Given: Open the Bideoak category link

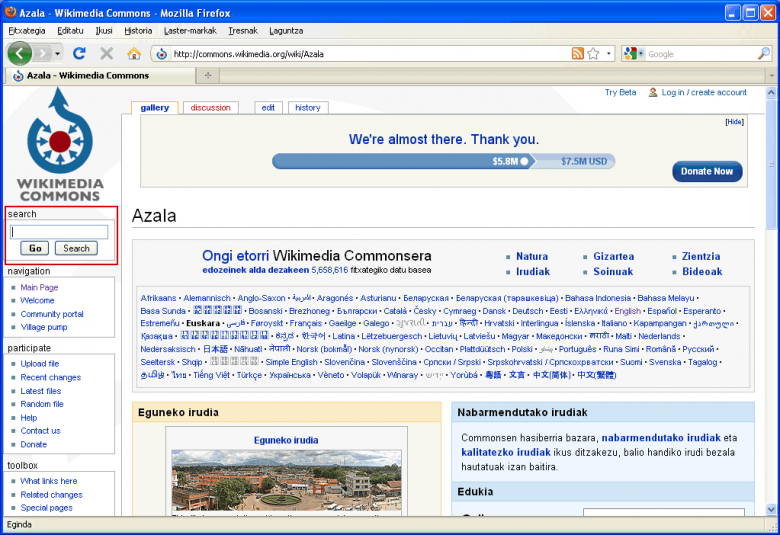Looking at the screenshot, I should coord(702,272).
